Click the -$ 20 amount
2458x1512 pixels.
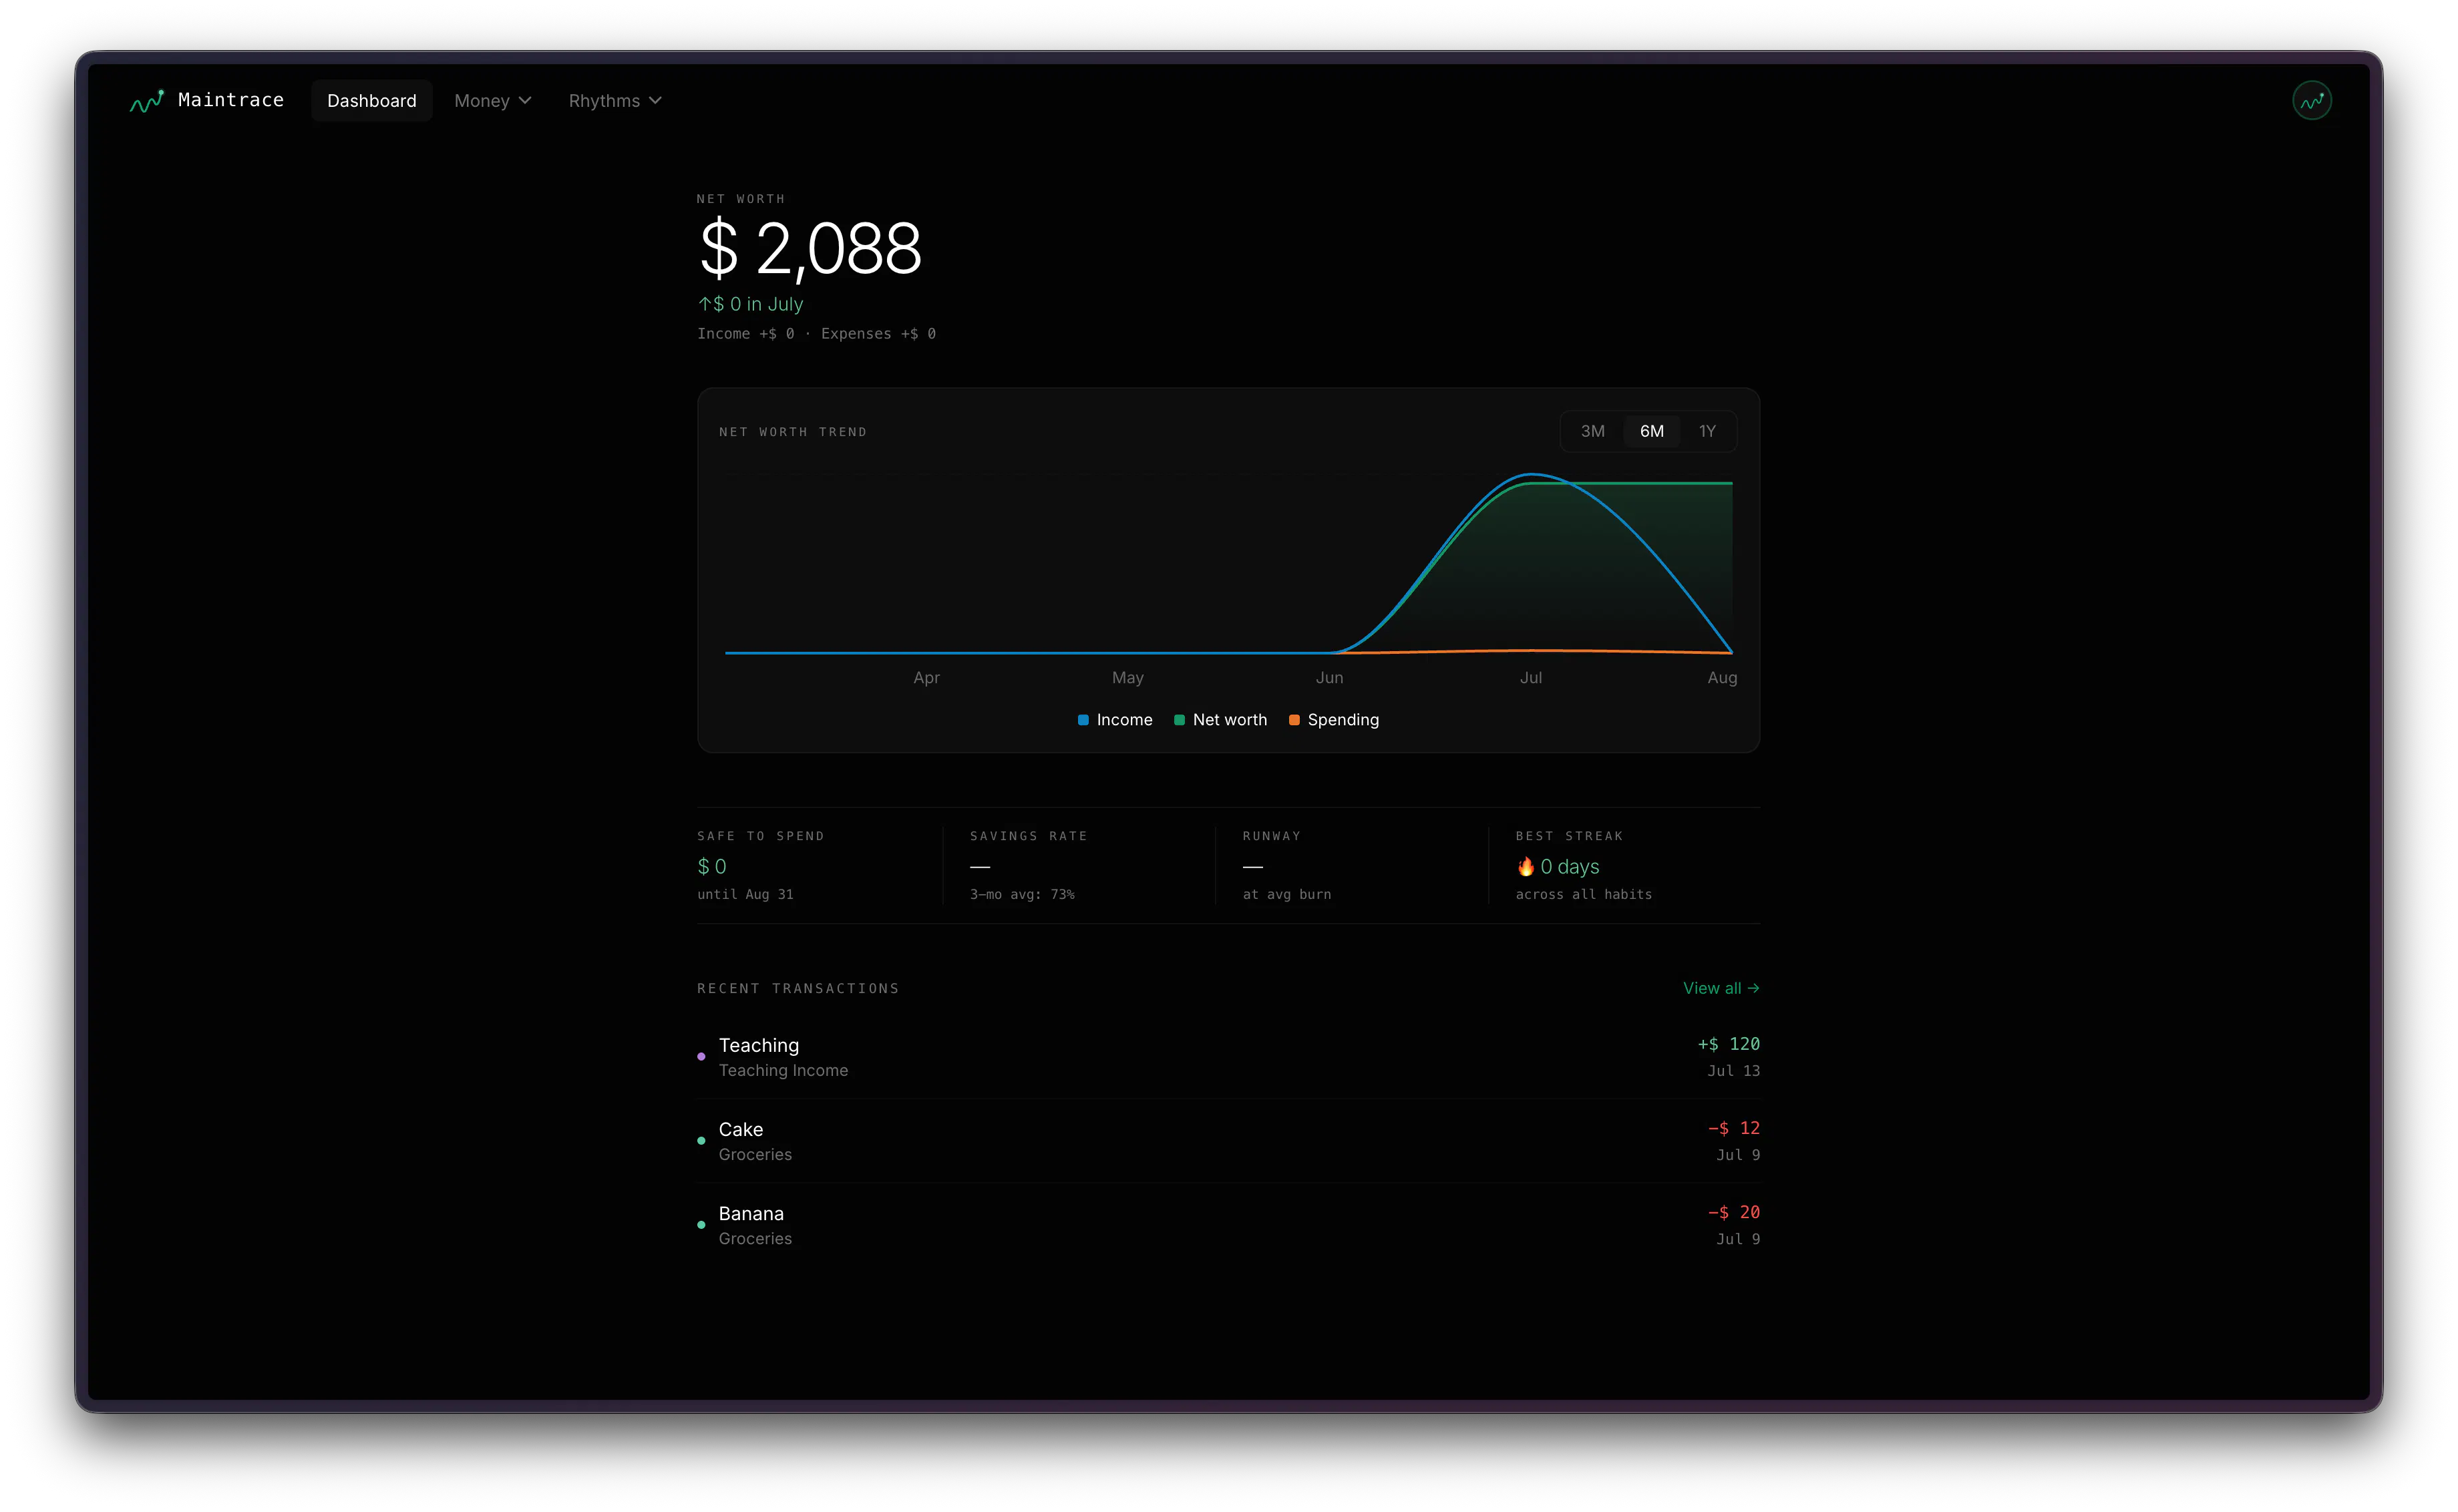1733,1212
